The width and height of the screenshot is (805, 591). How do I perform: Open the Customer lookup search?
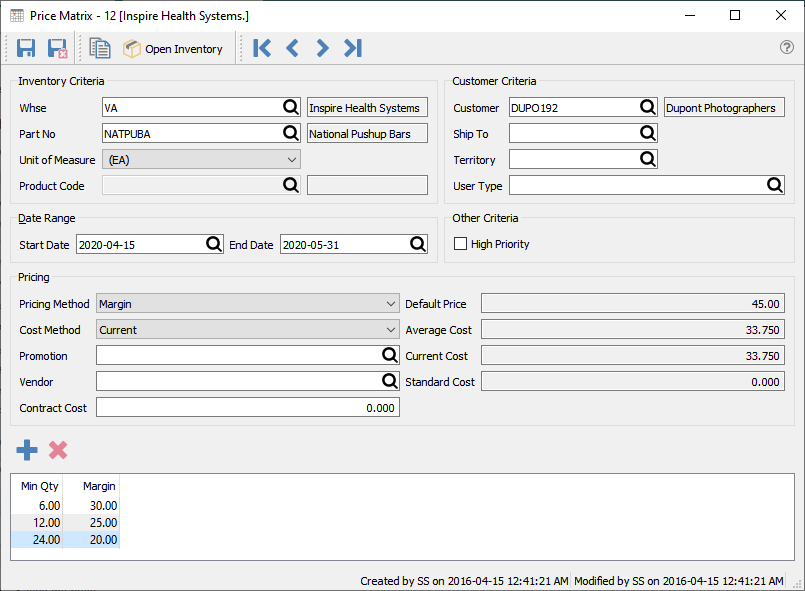[647, 107]
